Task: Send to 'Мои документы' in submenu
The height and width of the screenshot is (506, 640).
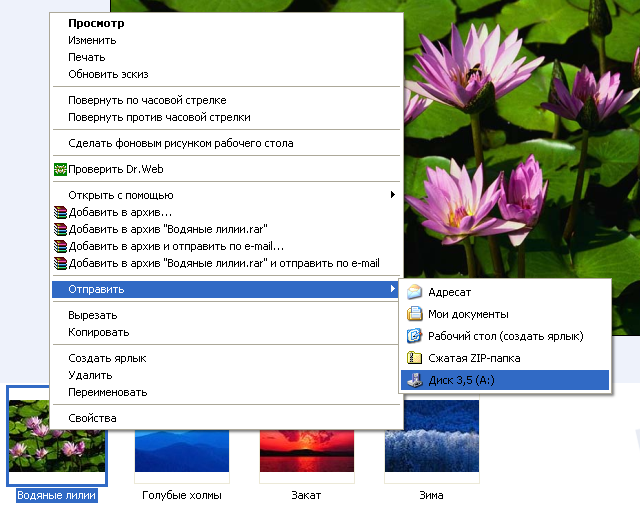Action: 505,314
